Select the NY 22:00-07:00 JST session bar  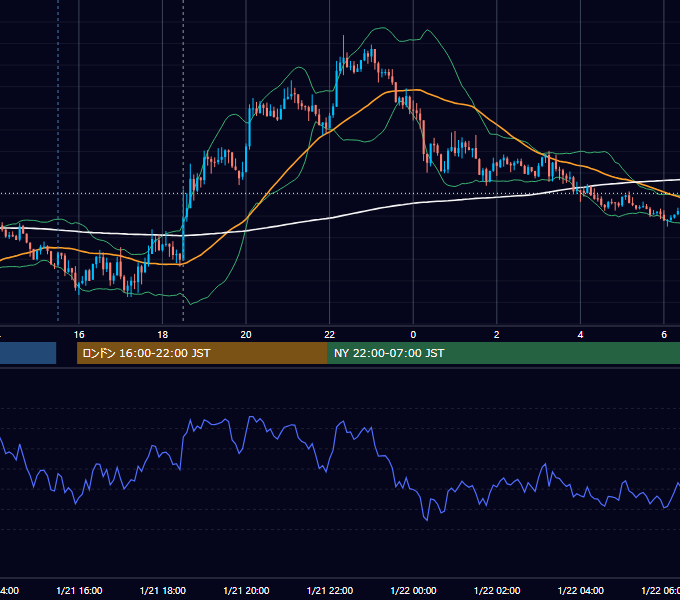(503, 353)
